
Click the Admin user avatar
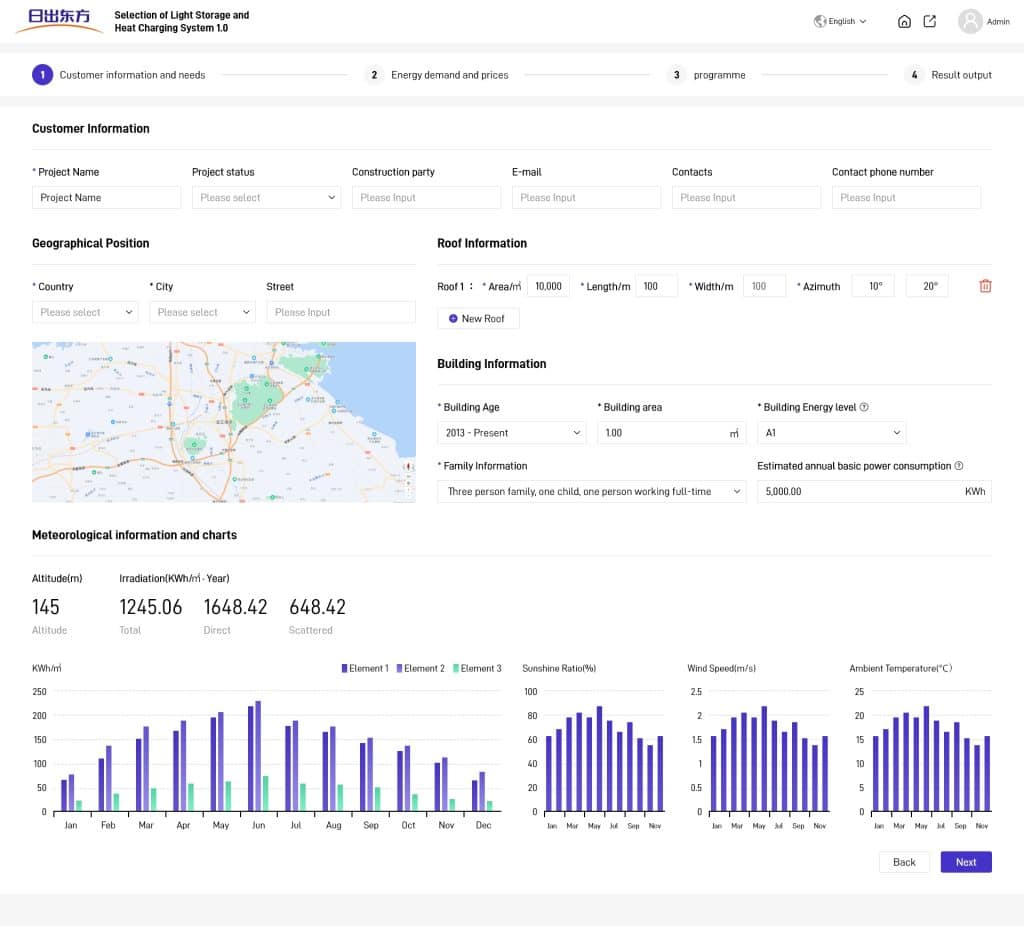tap(970, 21)
